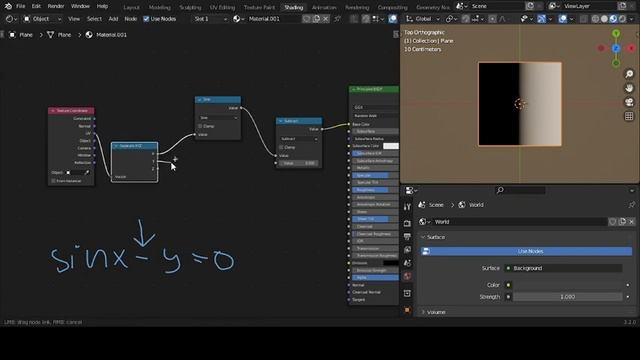This screenshot has width=640, height=360.
Task: Toggle fake user shield for Material.001
Action: (306, 19)
